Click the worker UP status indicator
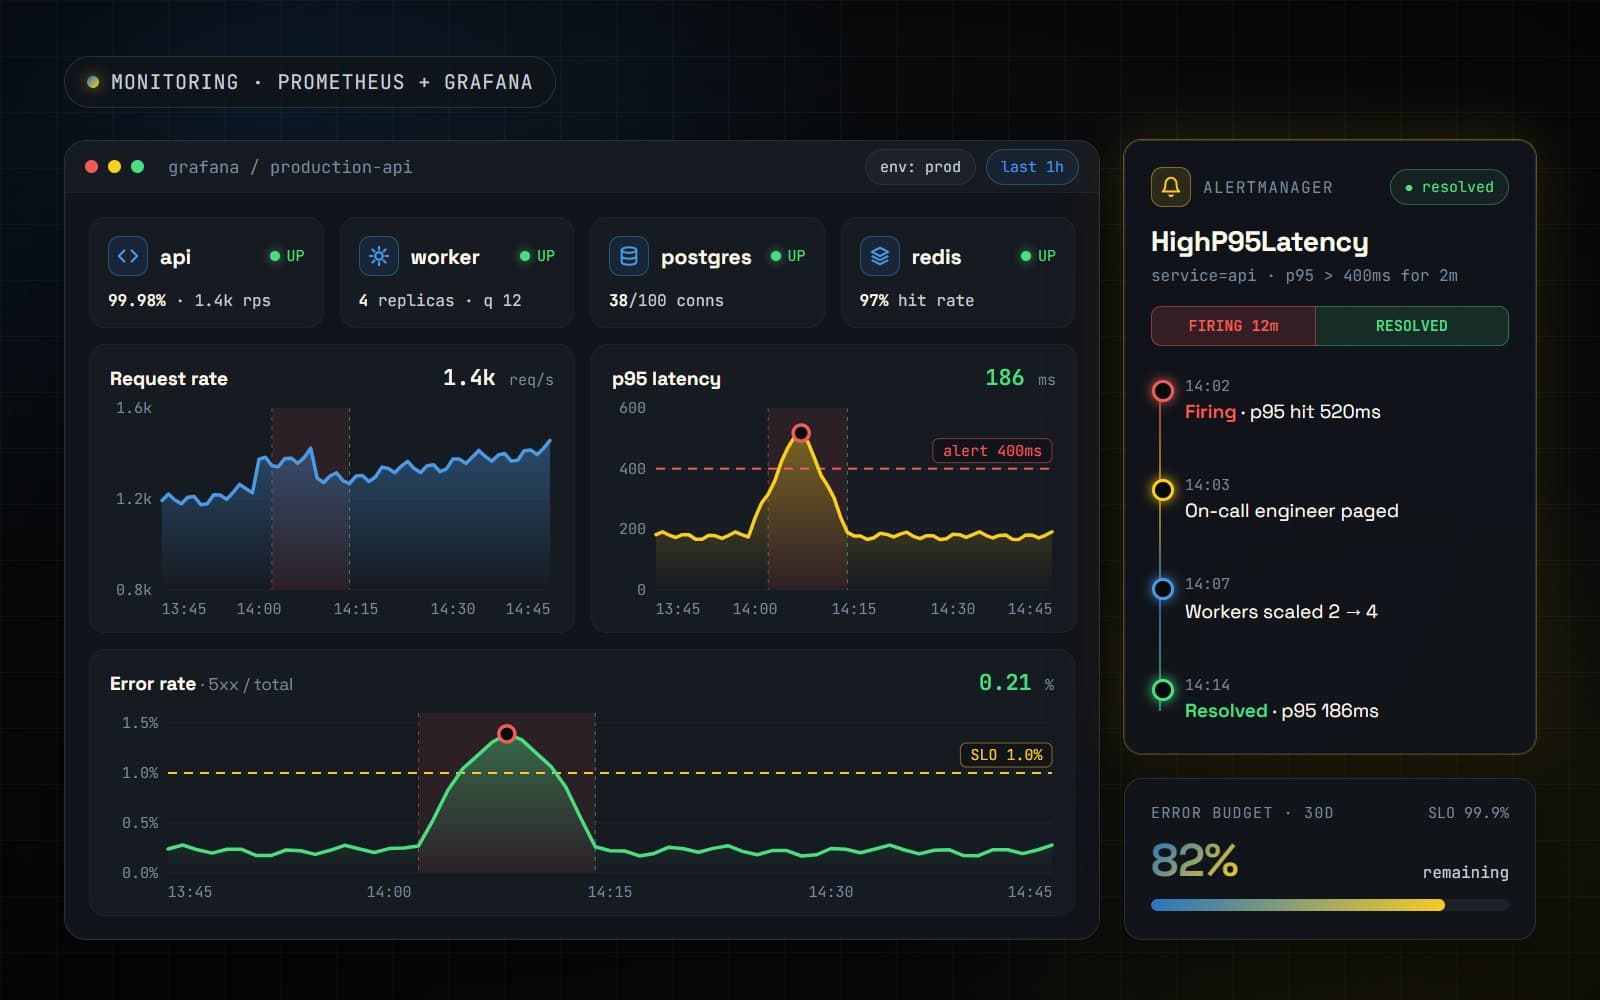Image resolution: width=1600 pixels, height=1000 pixels. [537, 256]
